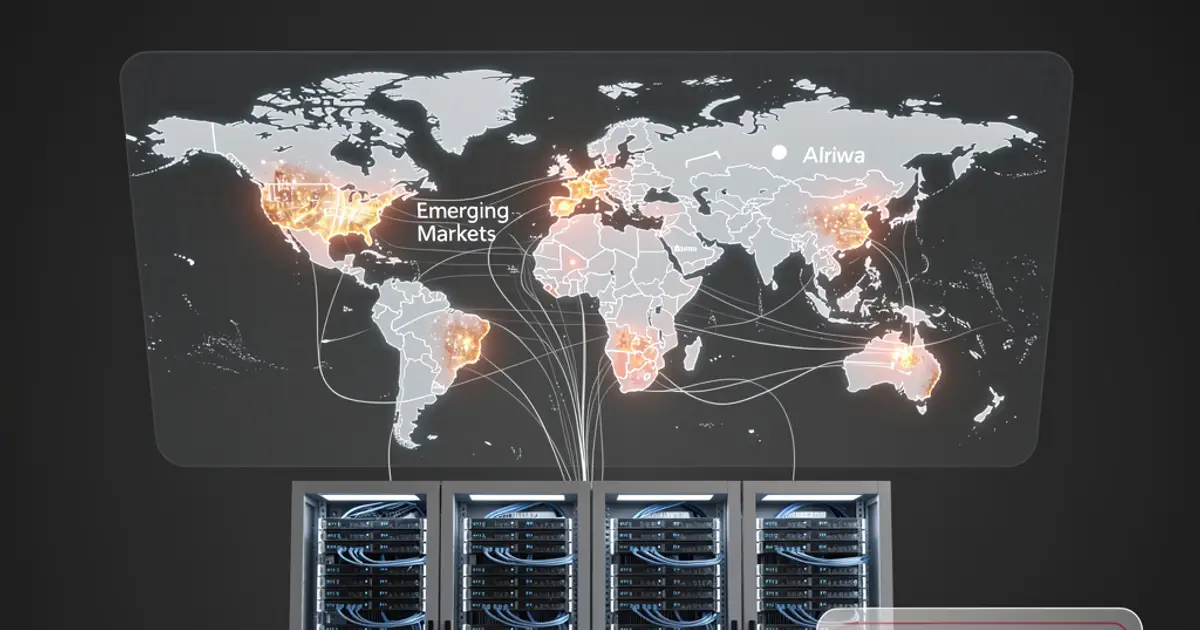
Task: Select the white dot marker beside Alriwa
Action: [779, 154]
